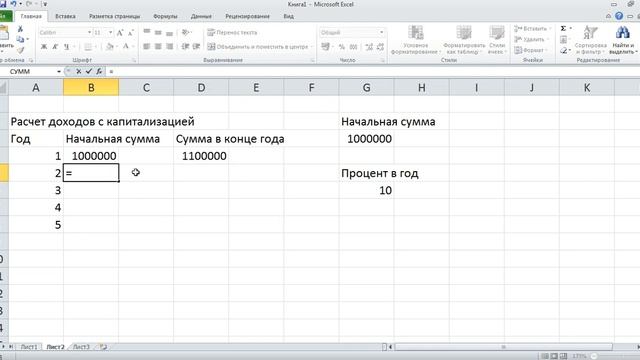The height and width of the screenshot is (360, 640).
Task: Click the Format Painter brush icon
Action: tap(20, 50)
